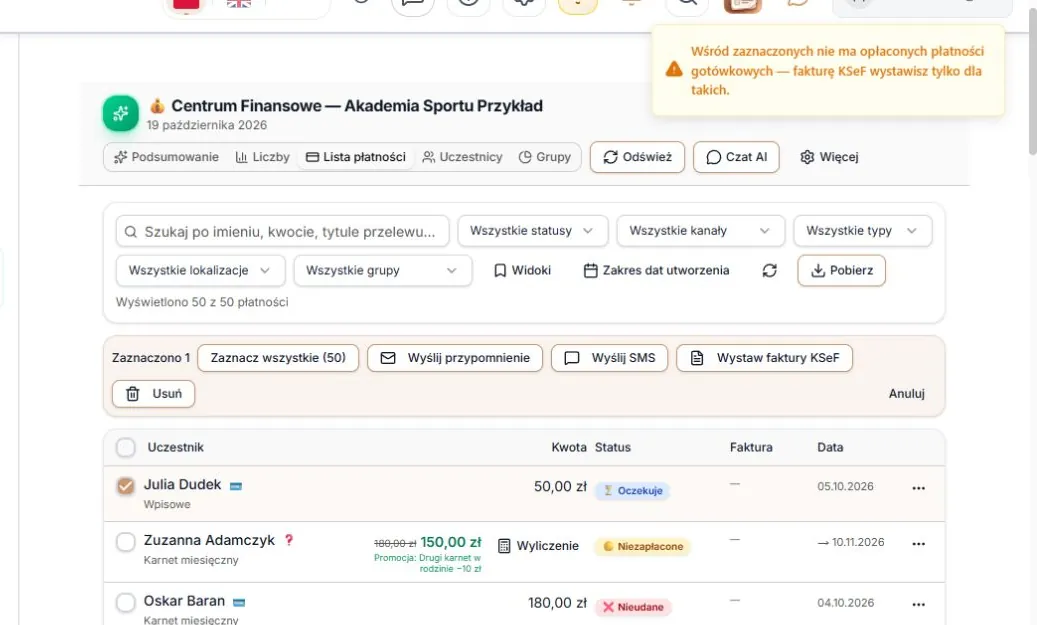Viewport: 1037px width, 625px height.
Task: Check Oskar Baran's row checkbox
Action: [x=126, y=603]
